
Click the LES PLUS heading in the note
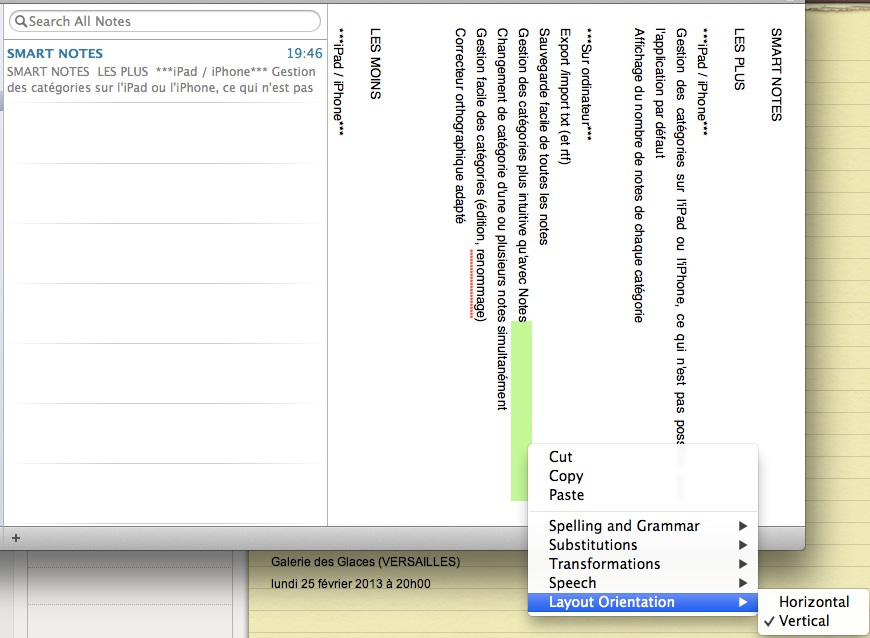pyautogui.click(x=739, y=59)
